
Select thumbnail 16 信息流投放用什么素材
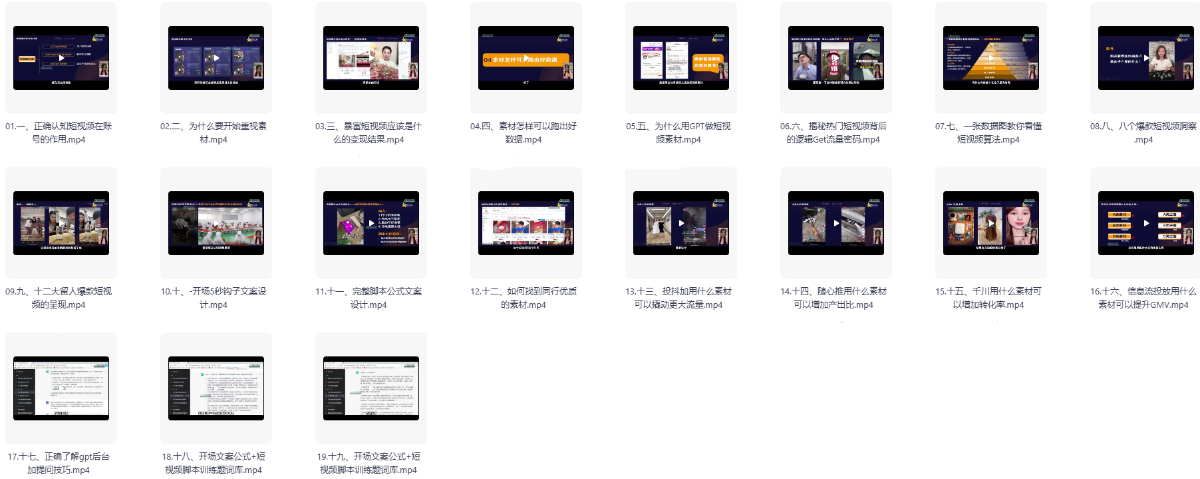1146,224
